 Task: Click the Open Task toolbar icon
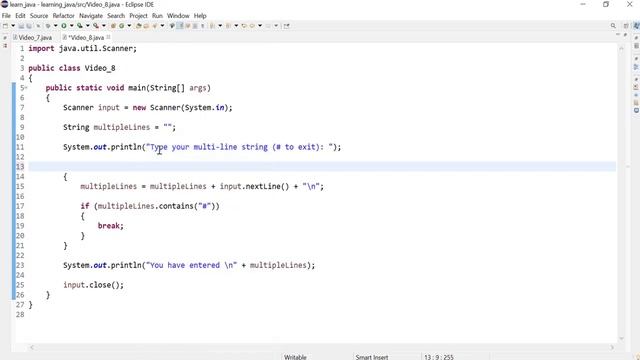coord(146,26)
